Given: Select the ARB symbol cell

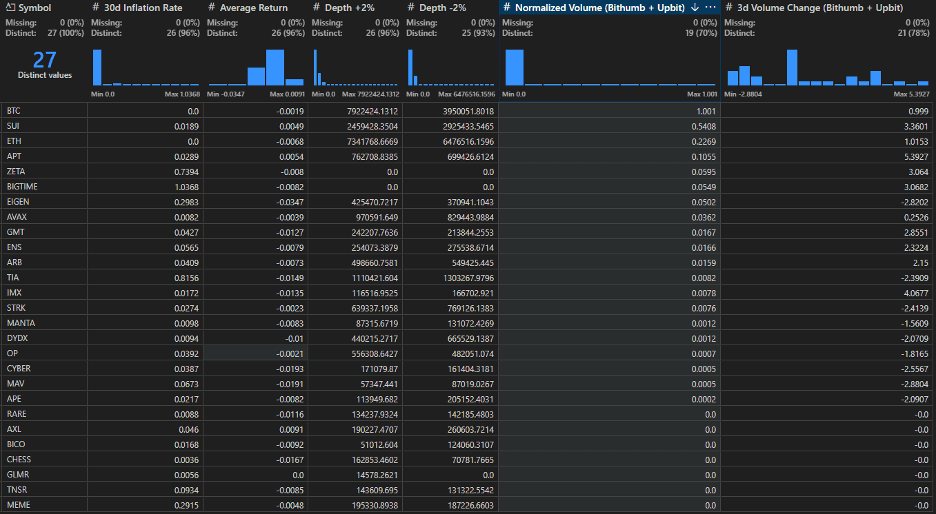Looking at the screenshot, I should click(x=44, y=263).
